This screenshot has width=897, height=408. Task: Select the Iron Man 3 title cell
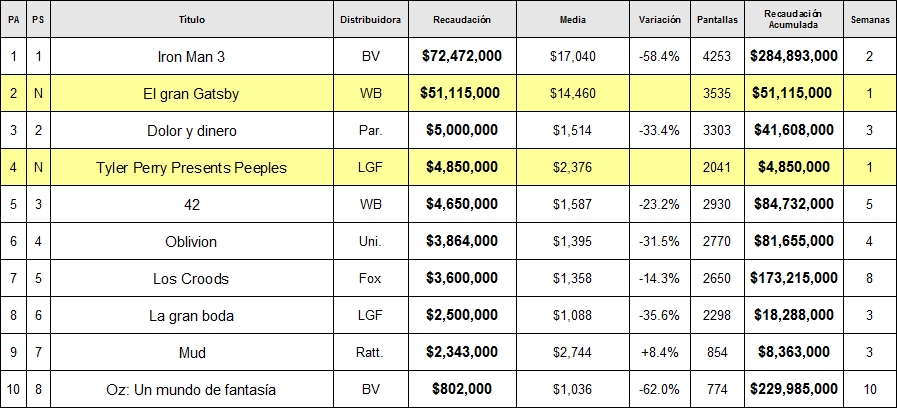[x=192, y=56]
